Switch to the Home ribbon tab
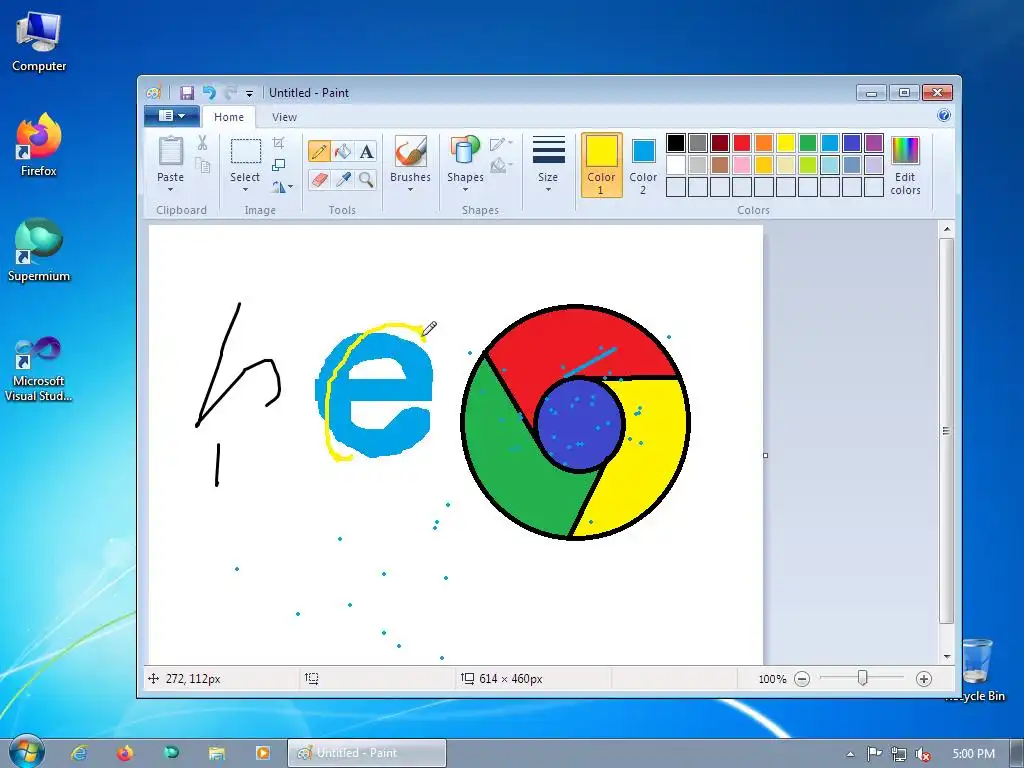The image size is (1024, 768). (x=229, y=117)
